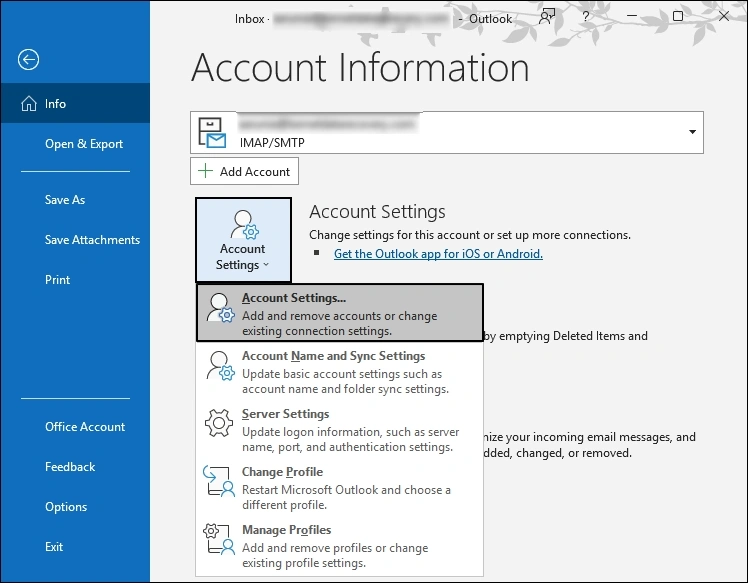
Task: Click the person-gear icon on Account Settings button
Action: click(244, 224)
